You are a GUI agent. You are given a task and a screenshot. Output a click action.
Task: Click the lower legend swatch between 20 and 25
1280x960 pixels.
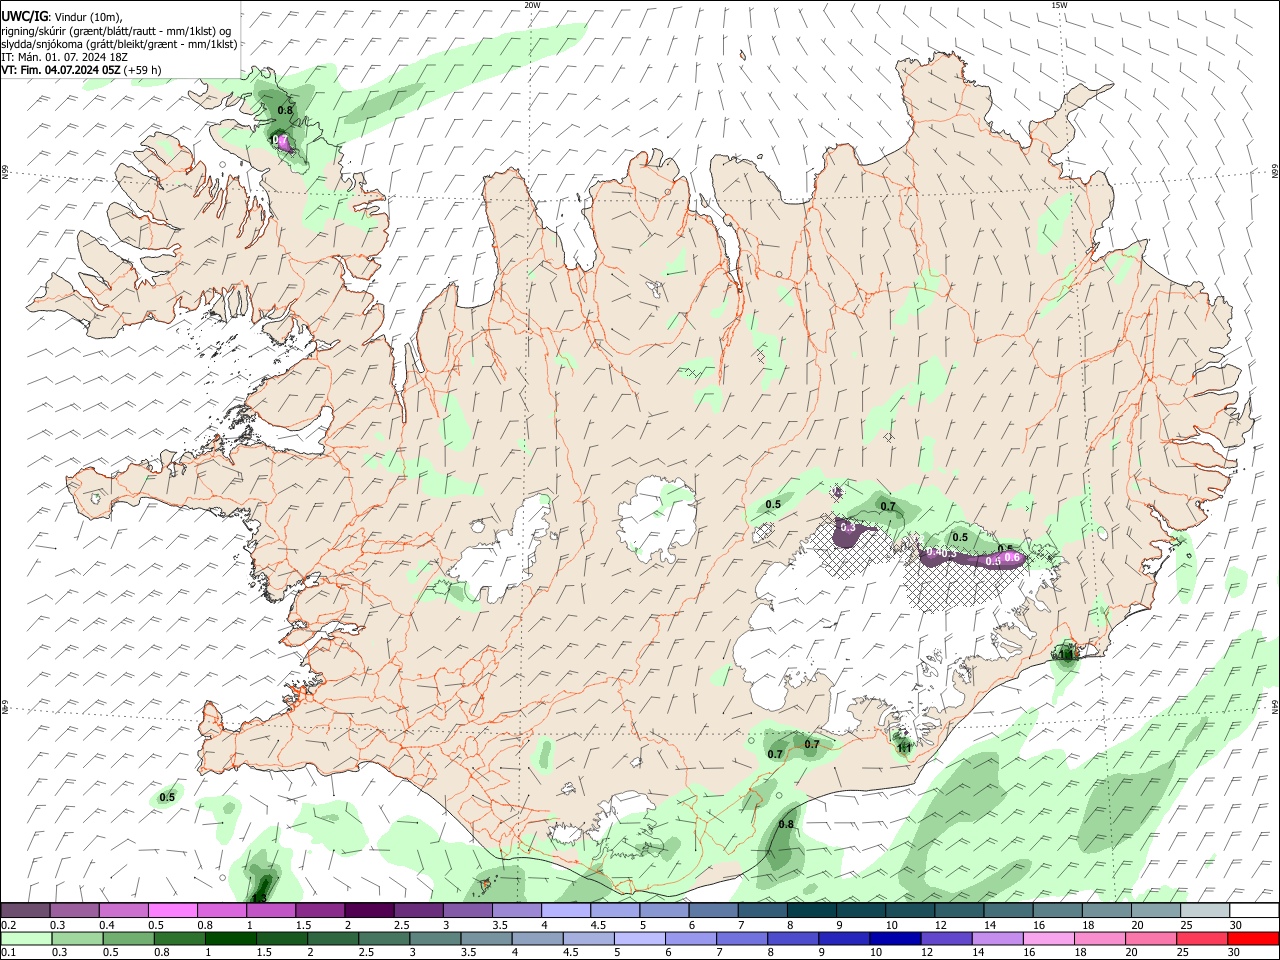pyautogui.click(x=1150, y=938)
